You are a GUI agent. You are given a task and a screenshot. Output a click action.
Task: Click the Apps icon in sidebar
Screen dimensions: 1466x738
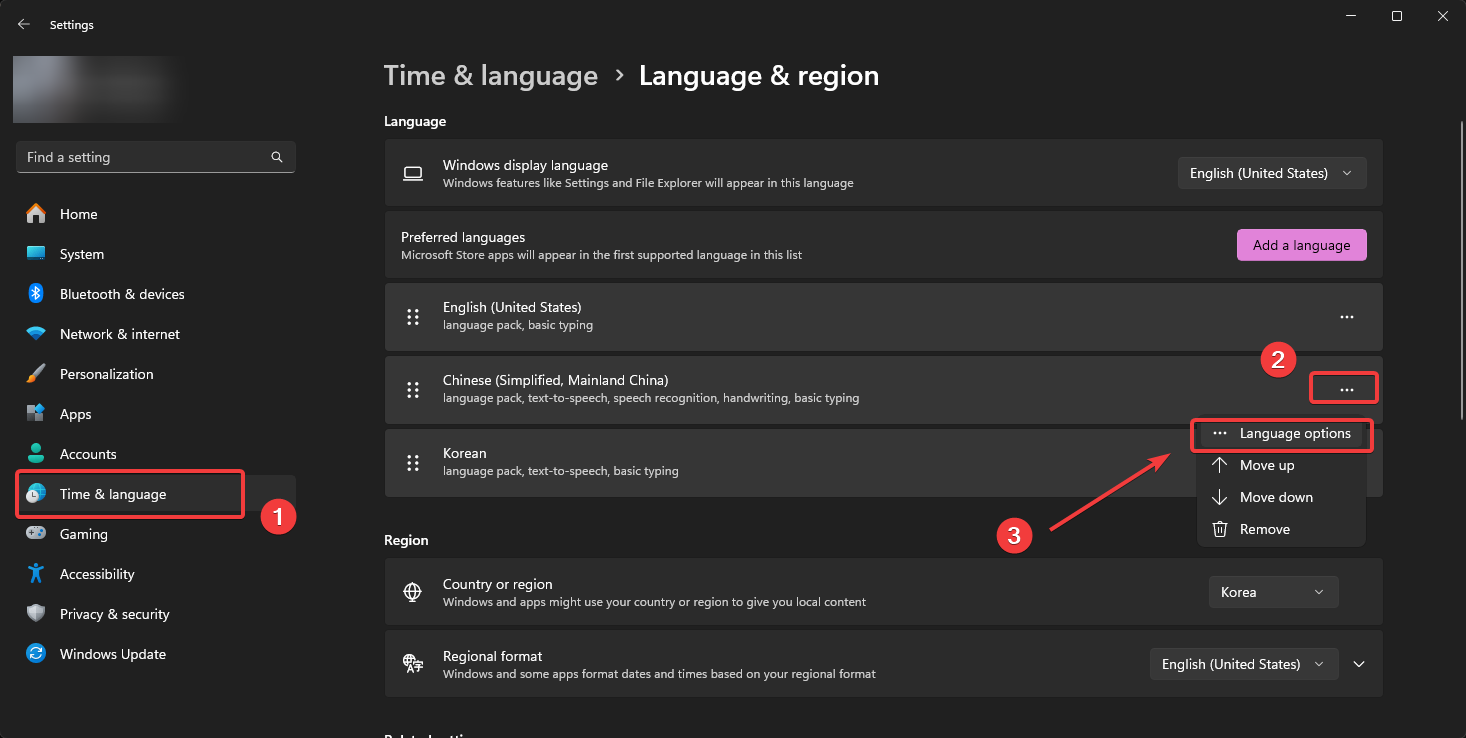point(36,414)
